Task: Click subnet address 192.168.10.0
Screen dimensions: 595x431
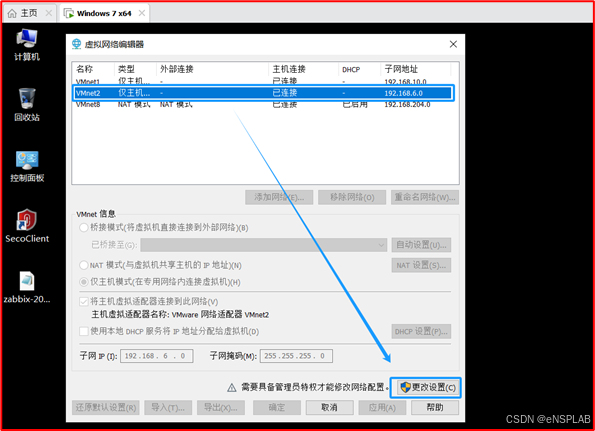Action: point(405,82)
